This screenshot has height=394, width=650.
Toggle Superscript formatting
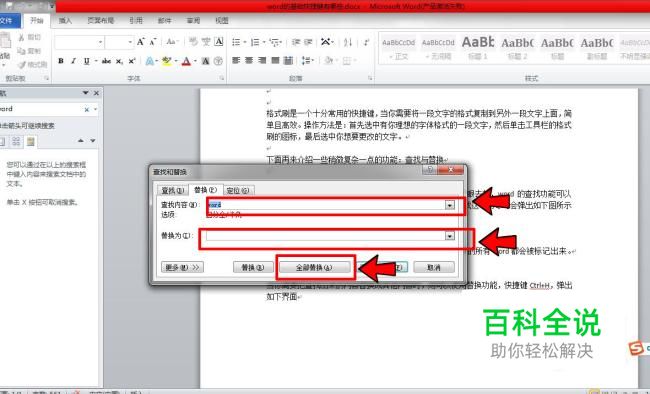(x=132, y=61)
